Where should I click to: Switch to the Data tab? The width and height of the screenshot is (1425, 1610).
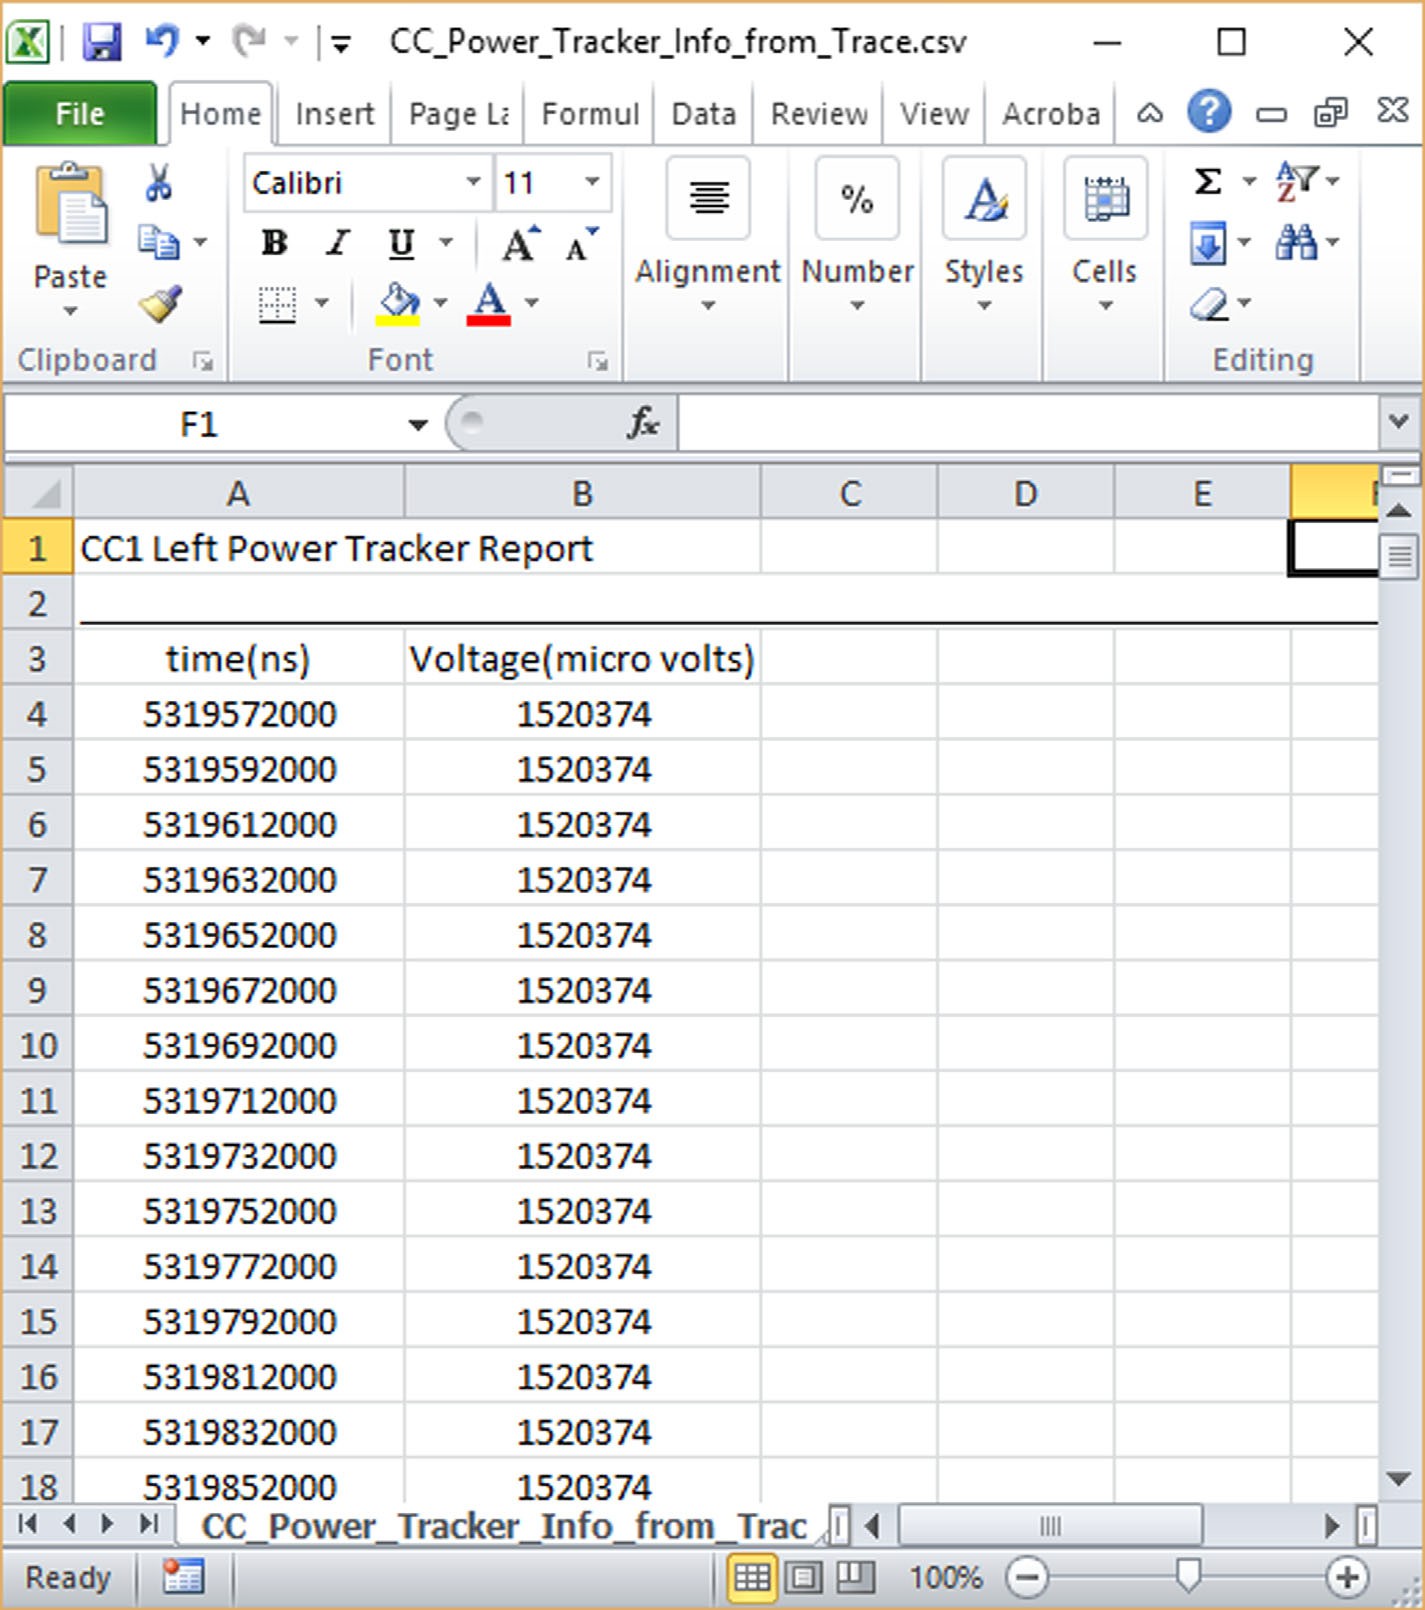pos(703,114)
